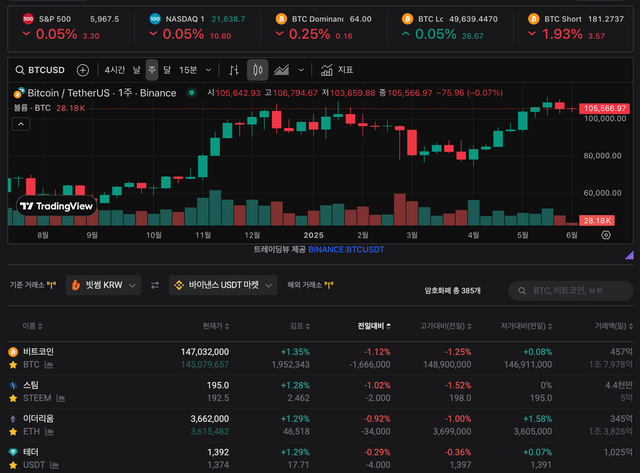Sort the table by 이름 column

pos(32,326)
